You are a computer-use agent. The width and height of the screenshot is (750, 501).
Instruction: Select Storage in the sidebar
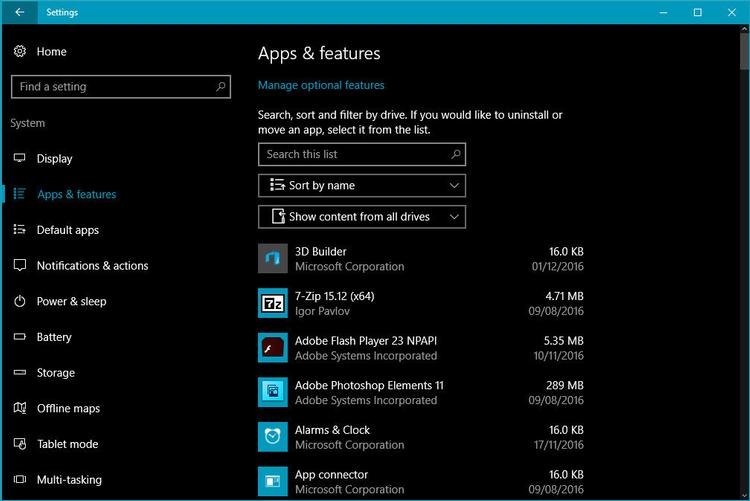tap(56, 373)
